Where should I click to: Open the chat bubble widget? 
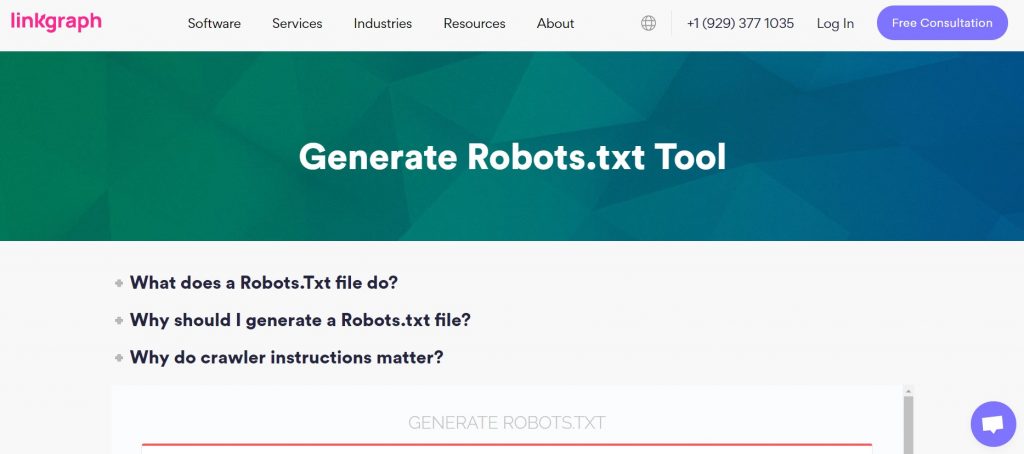(x=992, y=424)
